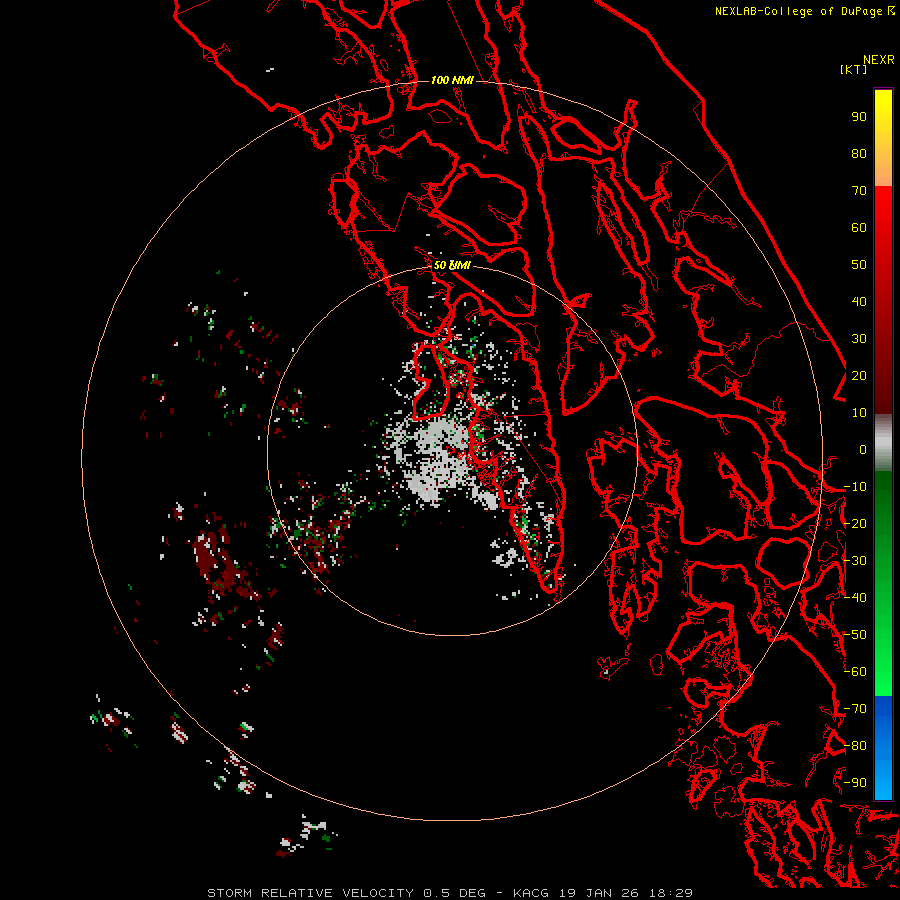This screenshot has width=900, height=900.
Task: Click the positive 70 scale value
Action: (859, 191)
